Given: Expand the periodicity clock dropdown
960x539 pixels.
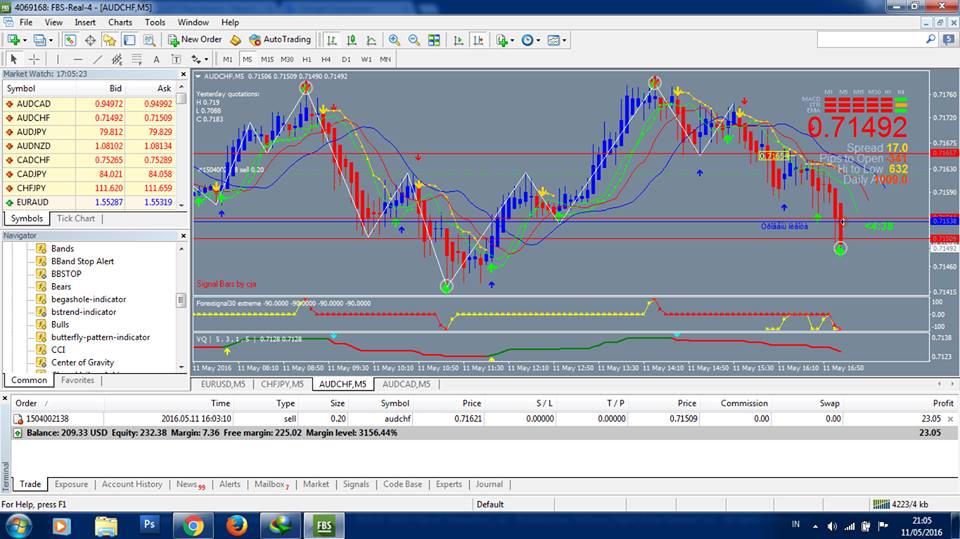Looking at the screenshot, I should click(x=530, y=40).
